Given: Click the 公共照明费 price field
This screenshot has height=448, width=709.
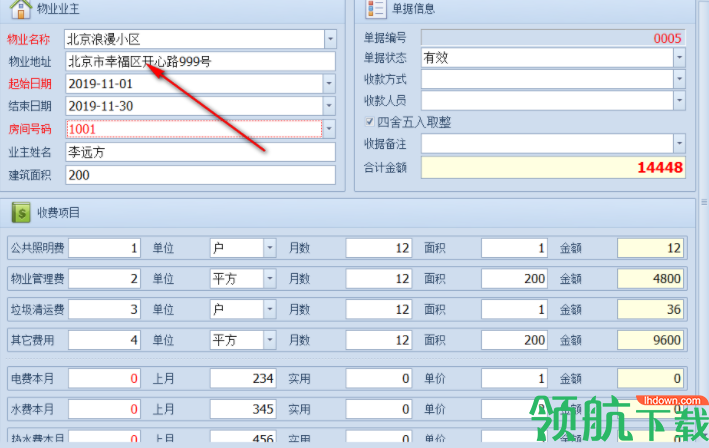Looking at the screenshot, I should pos(104,248).
